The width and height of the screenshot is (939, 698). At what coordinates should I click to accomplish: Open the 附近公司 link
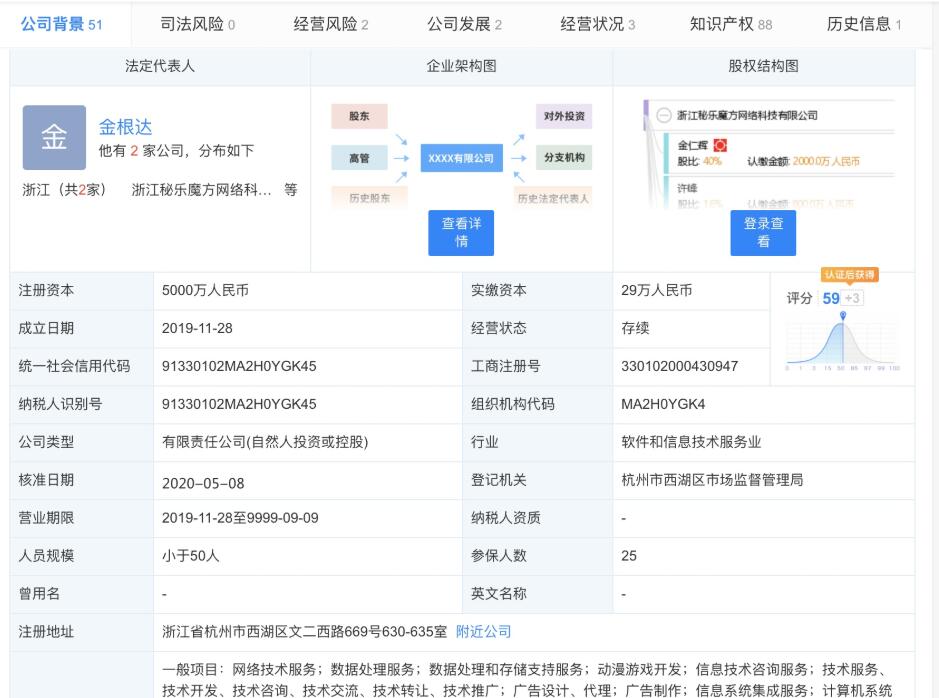483,632
